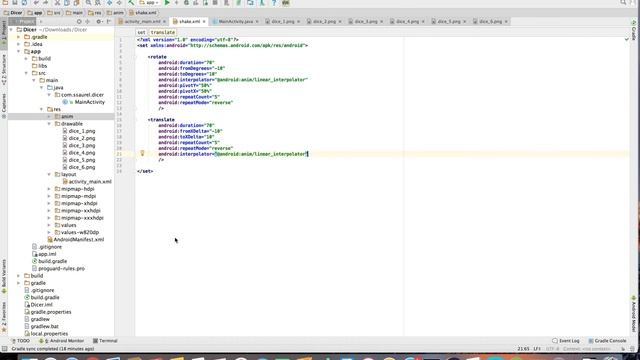The image size is (640, 360).
Task: Run the app with the green play icon
Action: coord(167,2)
